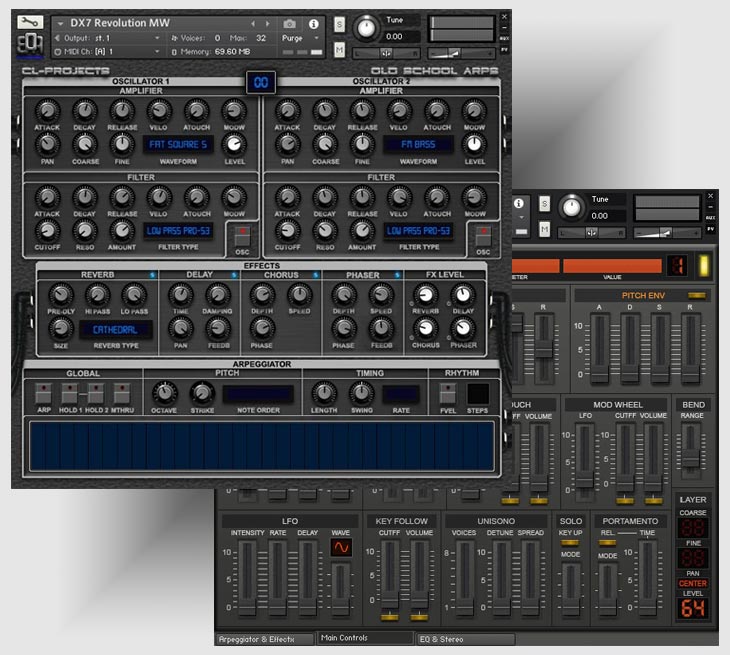
Task: Switch to the Arpeggiator & Effects tab
Action: pyautogui.click(x=263, y=638)
